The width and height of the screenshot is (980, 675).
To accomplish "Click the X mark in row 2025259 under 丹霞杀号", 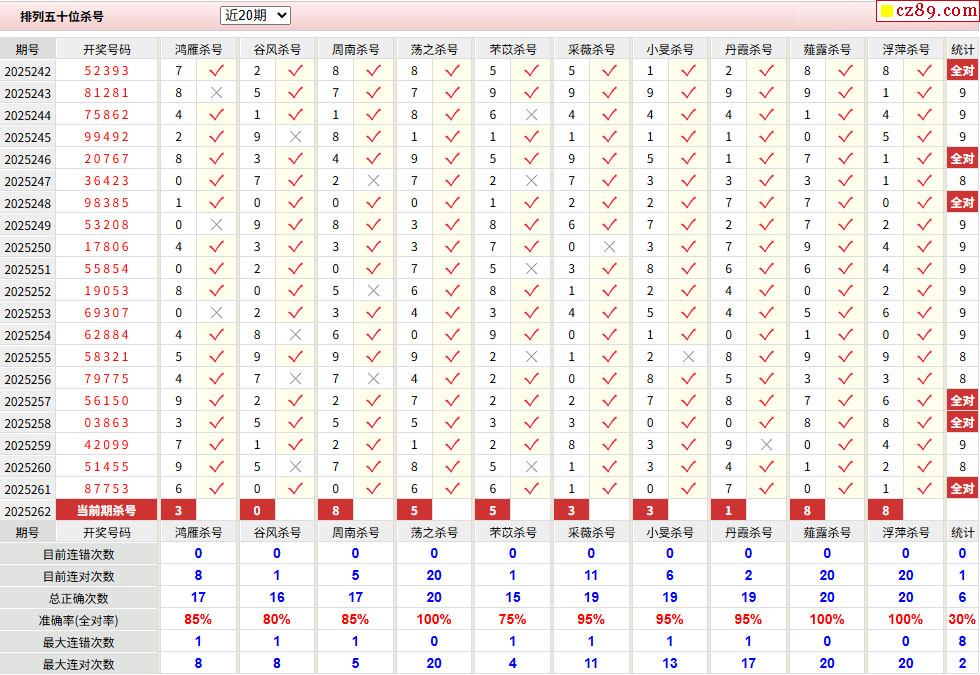I will [x=766, y=445].
